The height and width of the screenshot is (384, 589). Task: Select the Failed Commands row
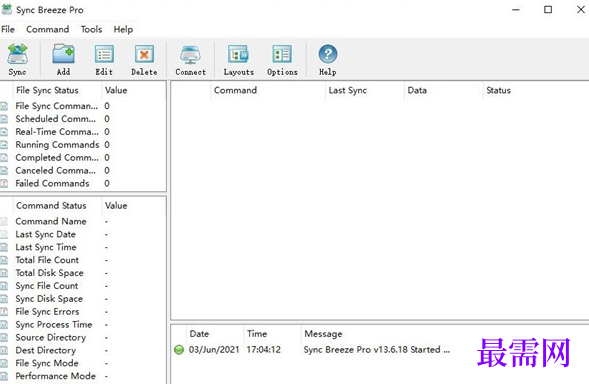point(83,184)
